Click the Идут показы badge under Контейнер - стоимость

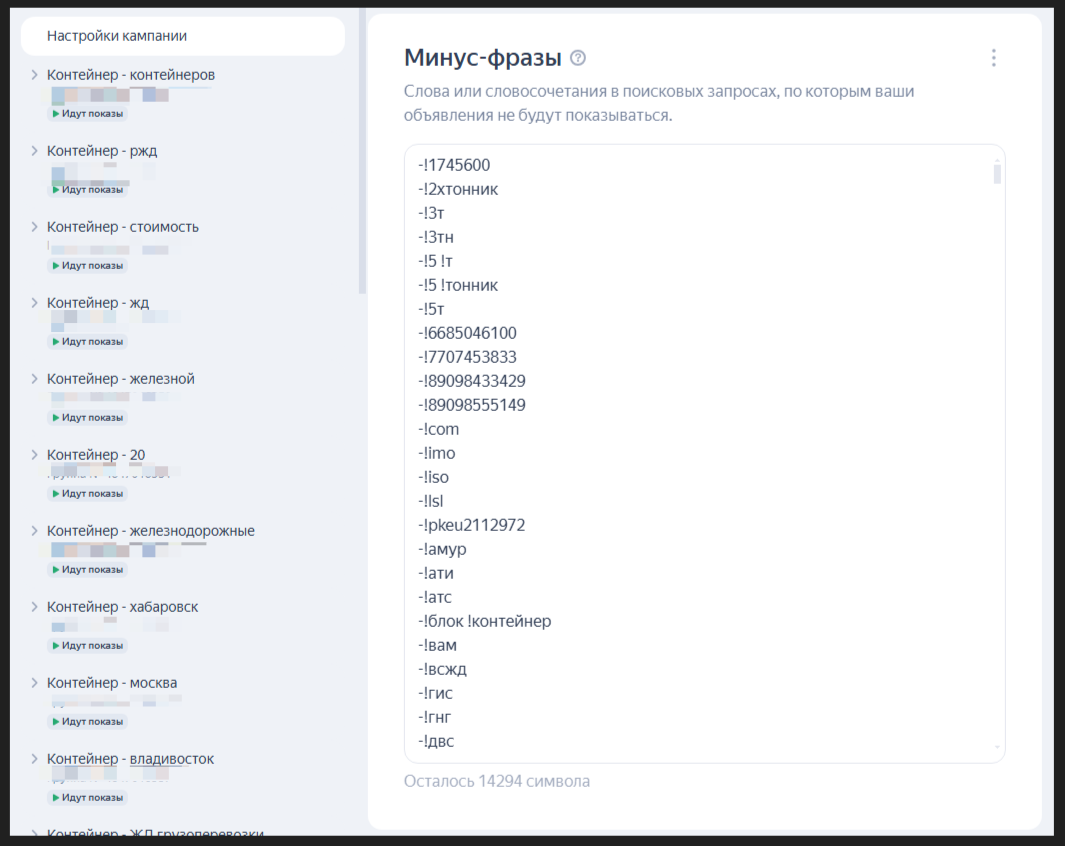tap(88, 265)
